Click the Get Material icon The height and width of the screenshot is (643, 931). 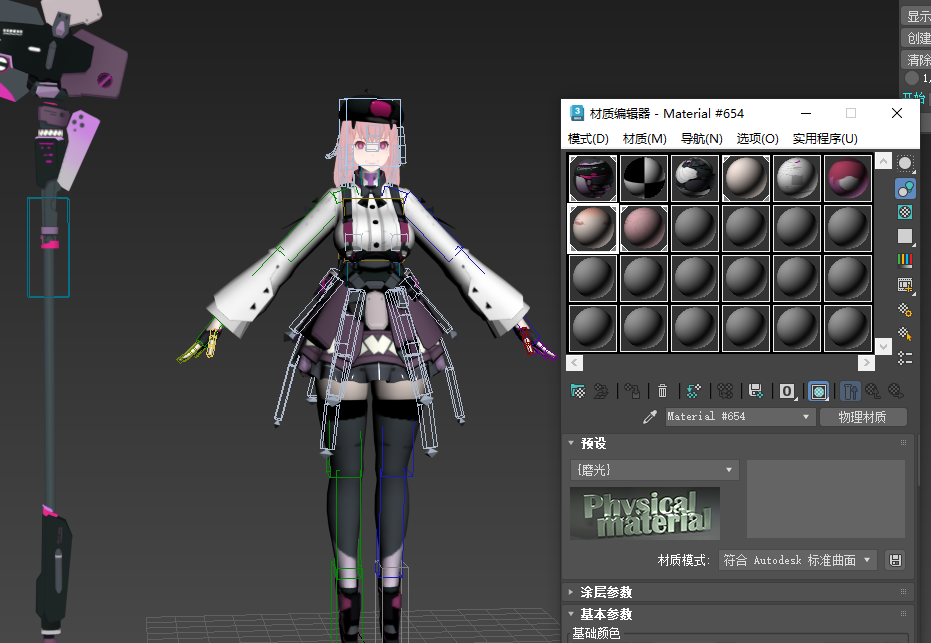(x=577, y=391)
